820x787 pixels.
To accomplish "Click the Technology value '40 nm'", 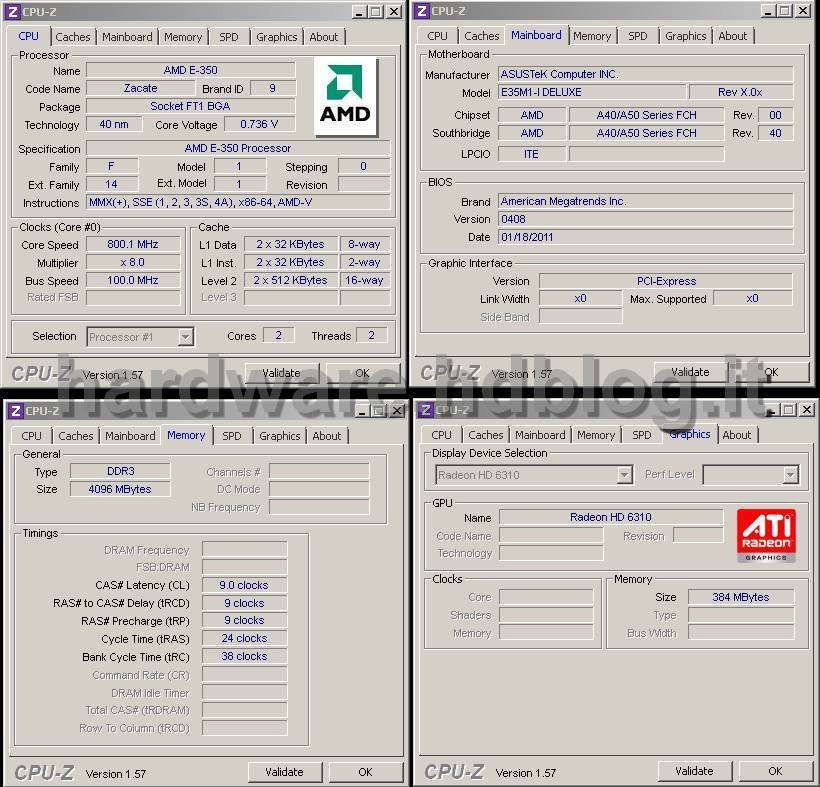I will (114, 124).
